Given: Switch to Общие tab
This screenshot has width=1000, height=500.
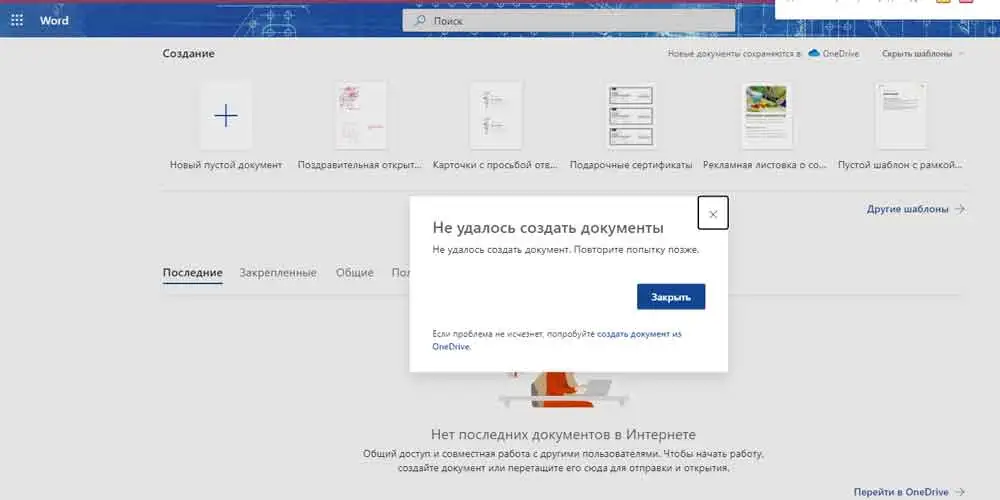Looking at the screenshot, I should [x=355, y=273].
